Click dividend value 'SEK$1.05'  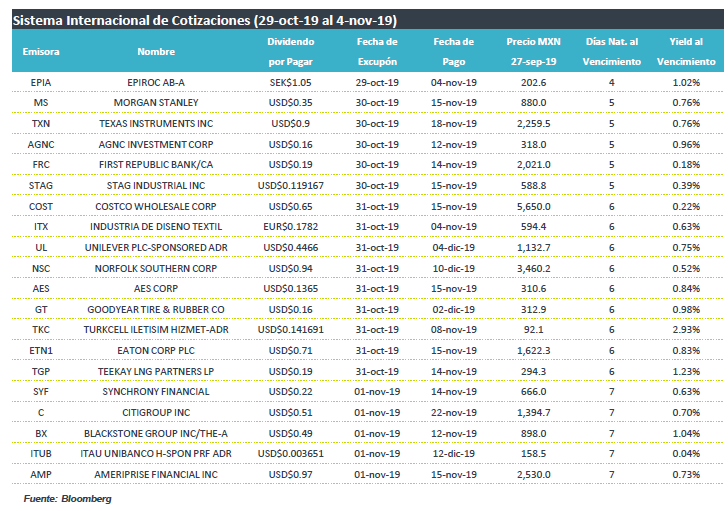pyautogui.click(x=291, y=83)
